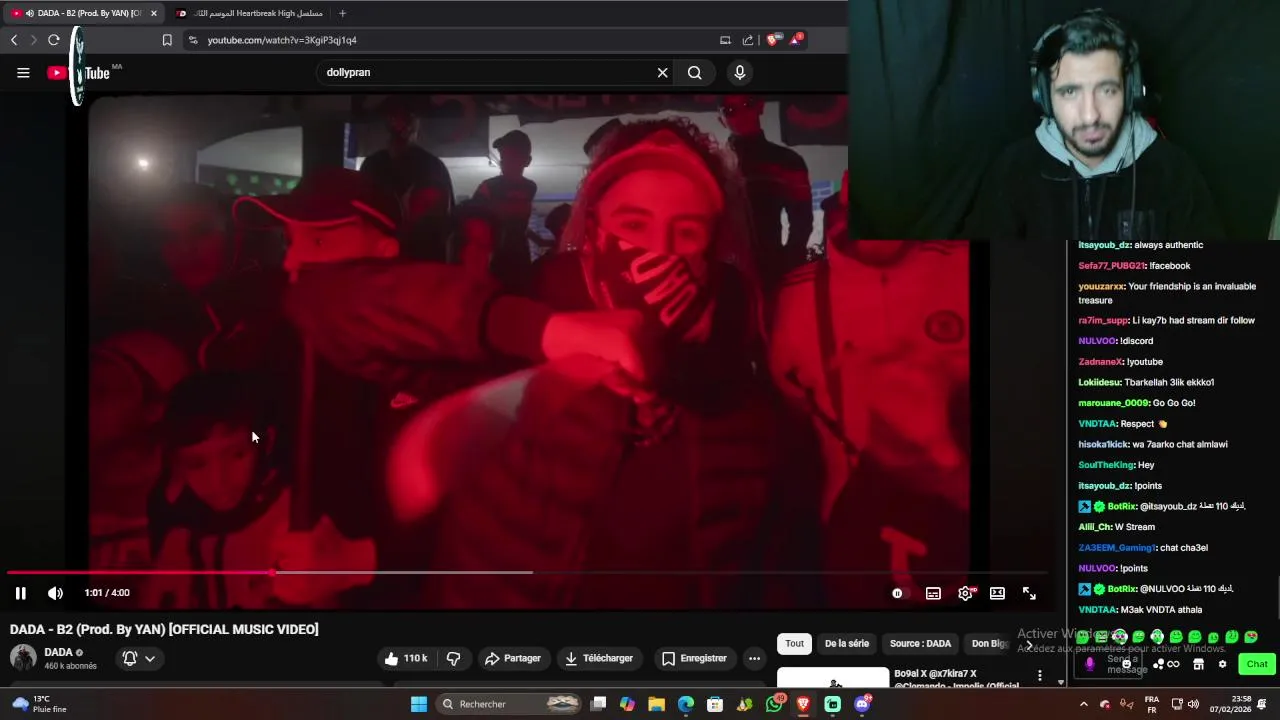Bookmark this page with the bookmark icon
Screen dimensions: 1280x720
click(x=167, y=40)
